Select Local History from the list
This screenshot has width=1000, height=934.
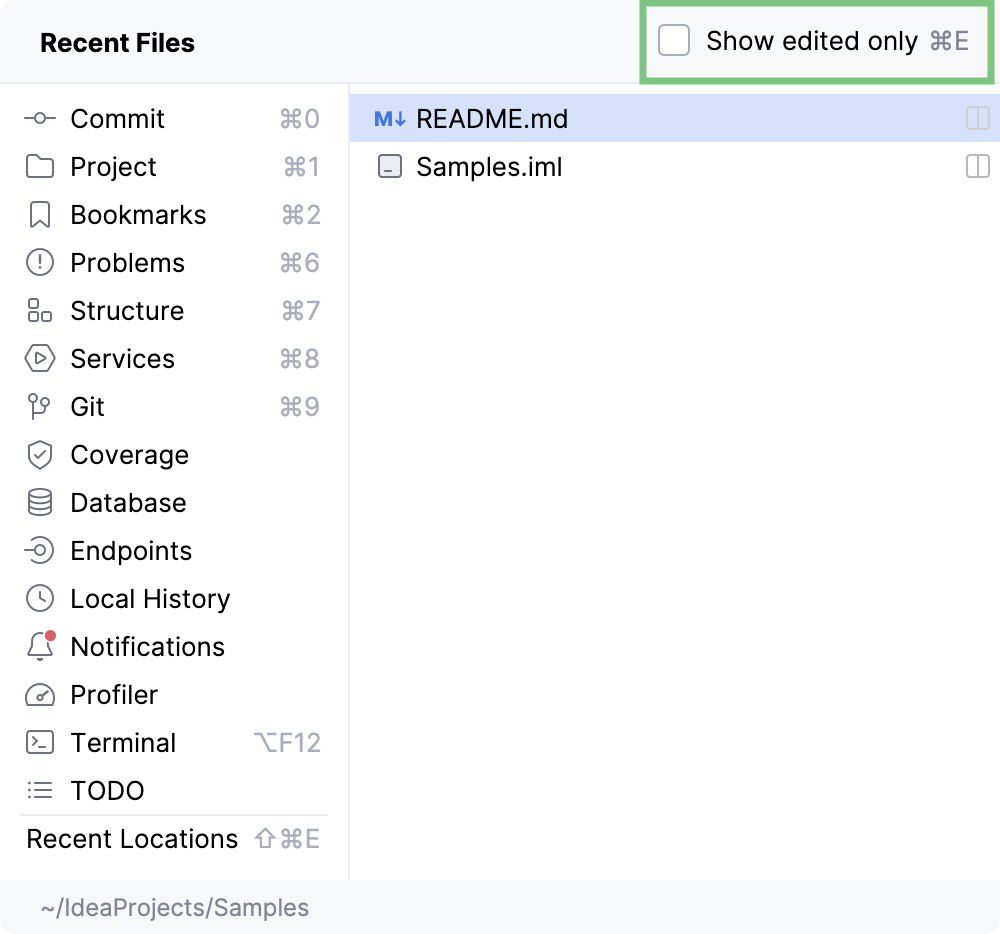[150, 599]
